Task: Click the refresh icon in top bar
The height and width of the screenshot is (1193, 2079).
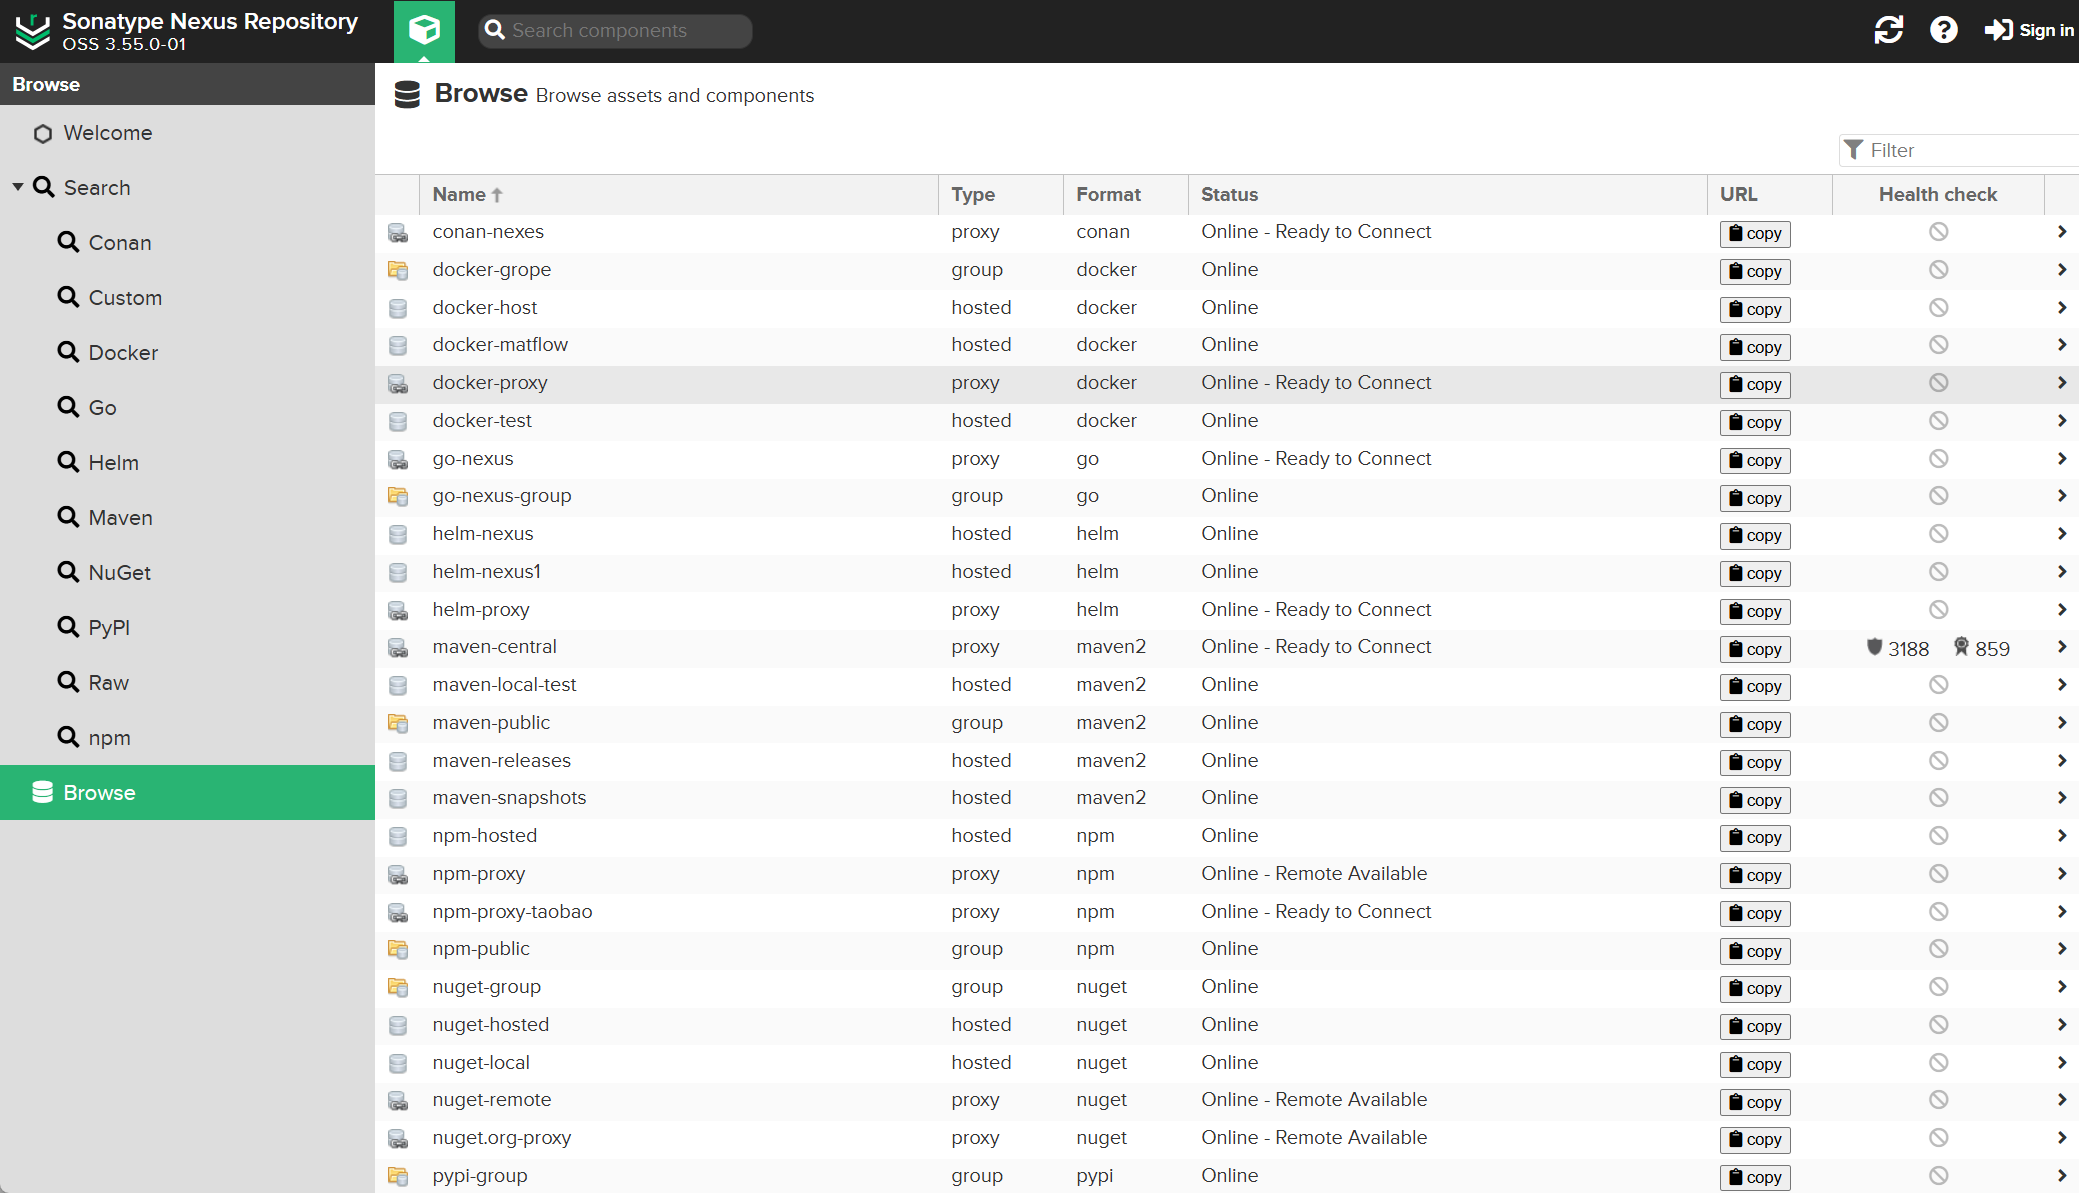Action: 1888,30
